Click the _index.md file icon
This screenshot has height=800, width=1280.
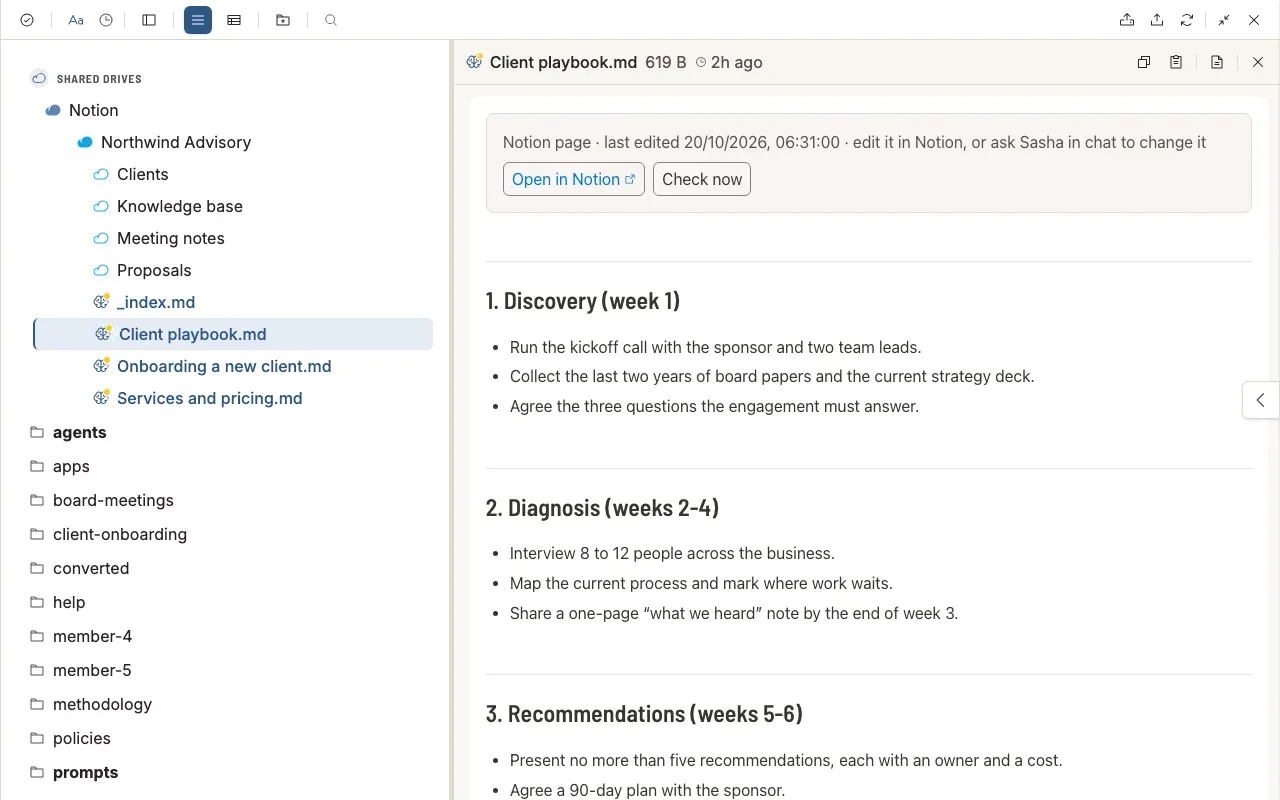coord(101,301)
